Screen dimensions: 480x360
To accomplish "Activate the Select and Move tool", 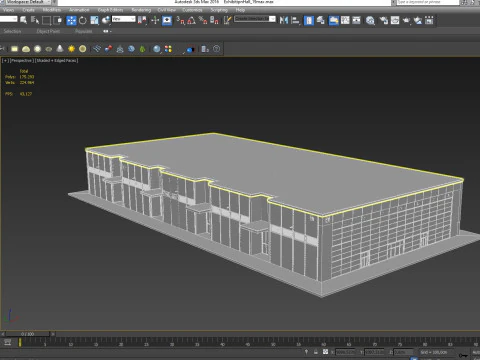I will [71, 20].
